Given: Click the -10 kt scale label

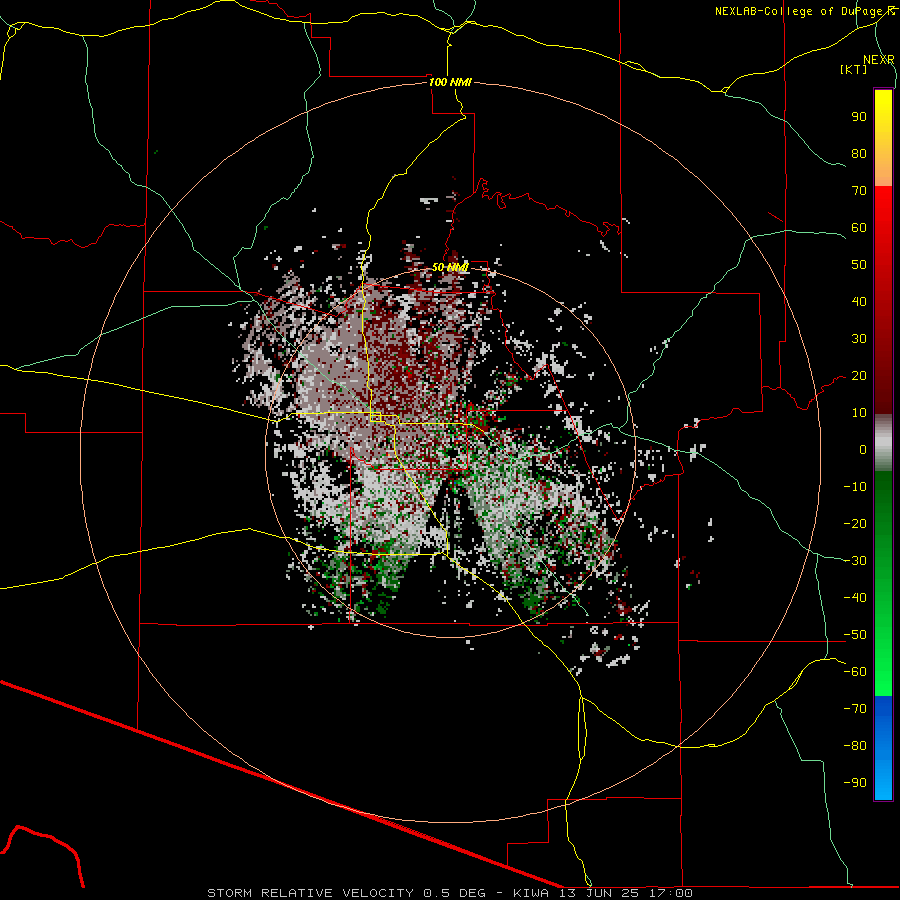Looking at the screenshot, I should pos(855,487).
